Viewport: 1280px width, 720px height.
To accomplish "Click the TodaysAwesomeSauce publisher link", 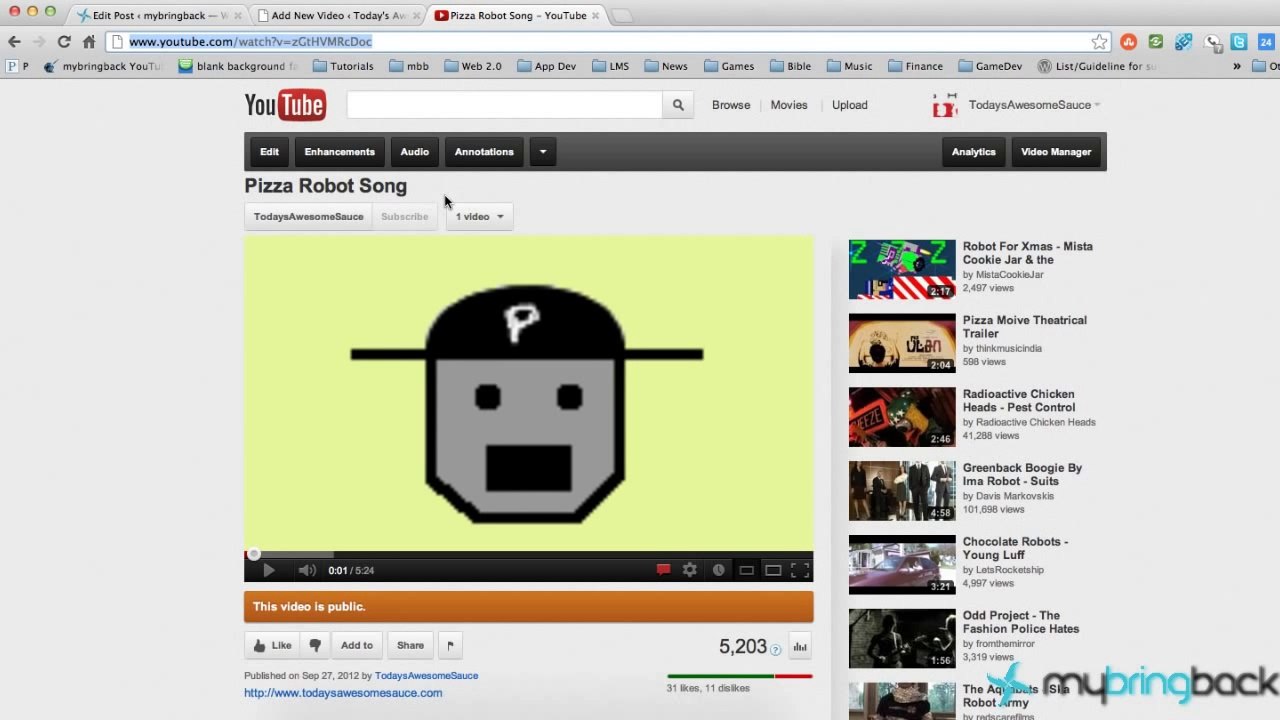I will point(426,676).
